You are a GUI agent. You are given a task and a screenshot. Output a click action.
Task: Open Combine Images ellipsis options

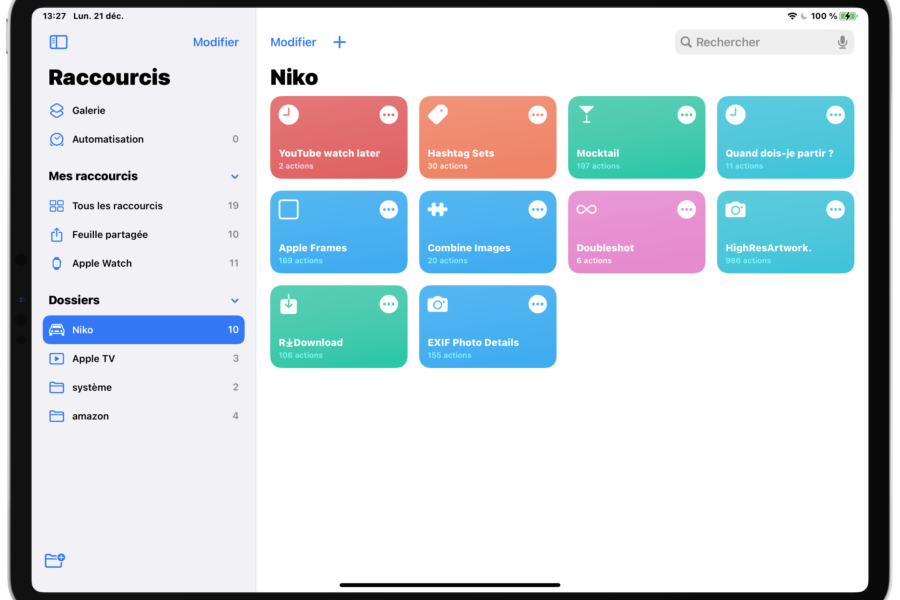click(x=537, y=210)
